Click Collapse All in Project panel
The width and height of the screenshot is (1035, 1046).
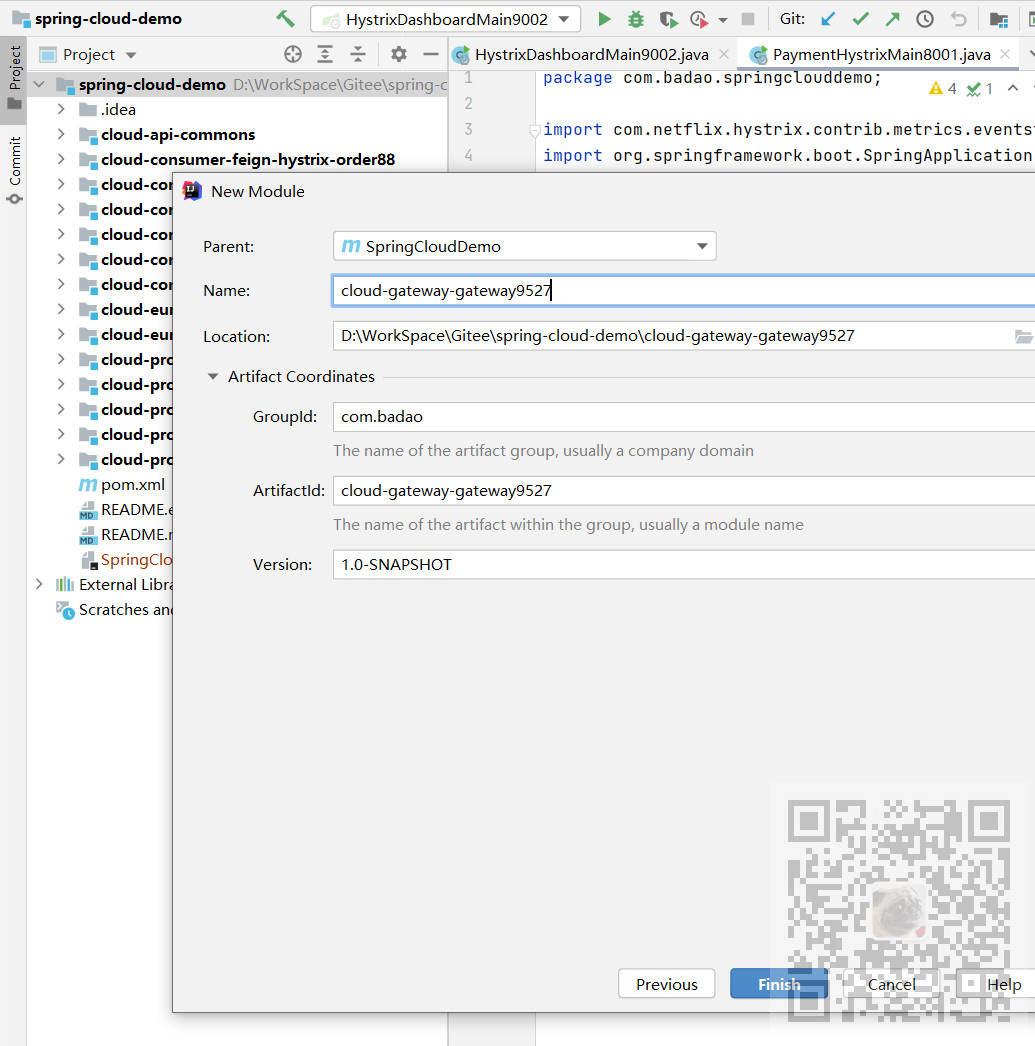click(358, 54)
